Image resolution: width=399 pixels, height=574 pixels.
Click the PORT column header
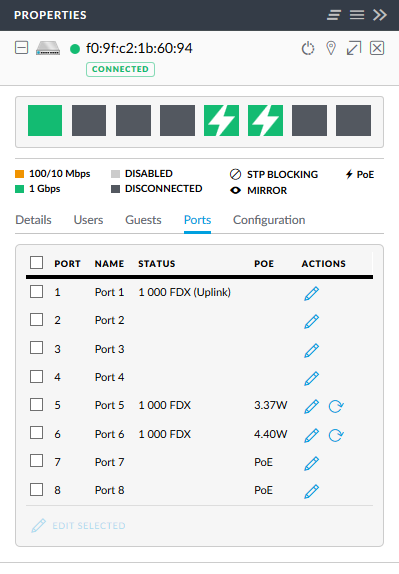pyautogui.click(x=67, y=264)
